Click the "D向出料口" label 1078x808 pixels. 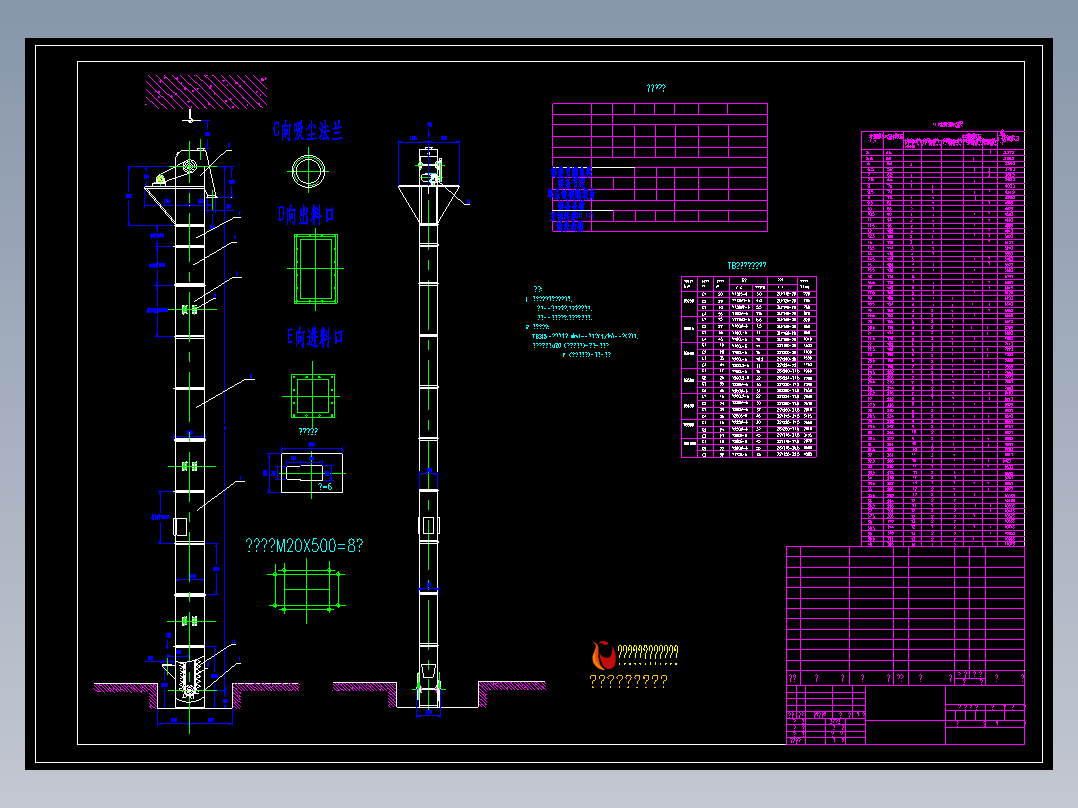[x=307, y=215]
